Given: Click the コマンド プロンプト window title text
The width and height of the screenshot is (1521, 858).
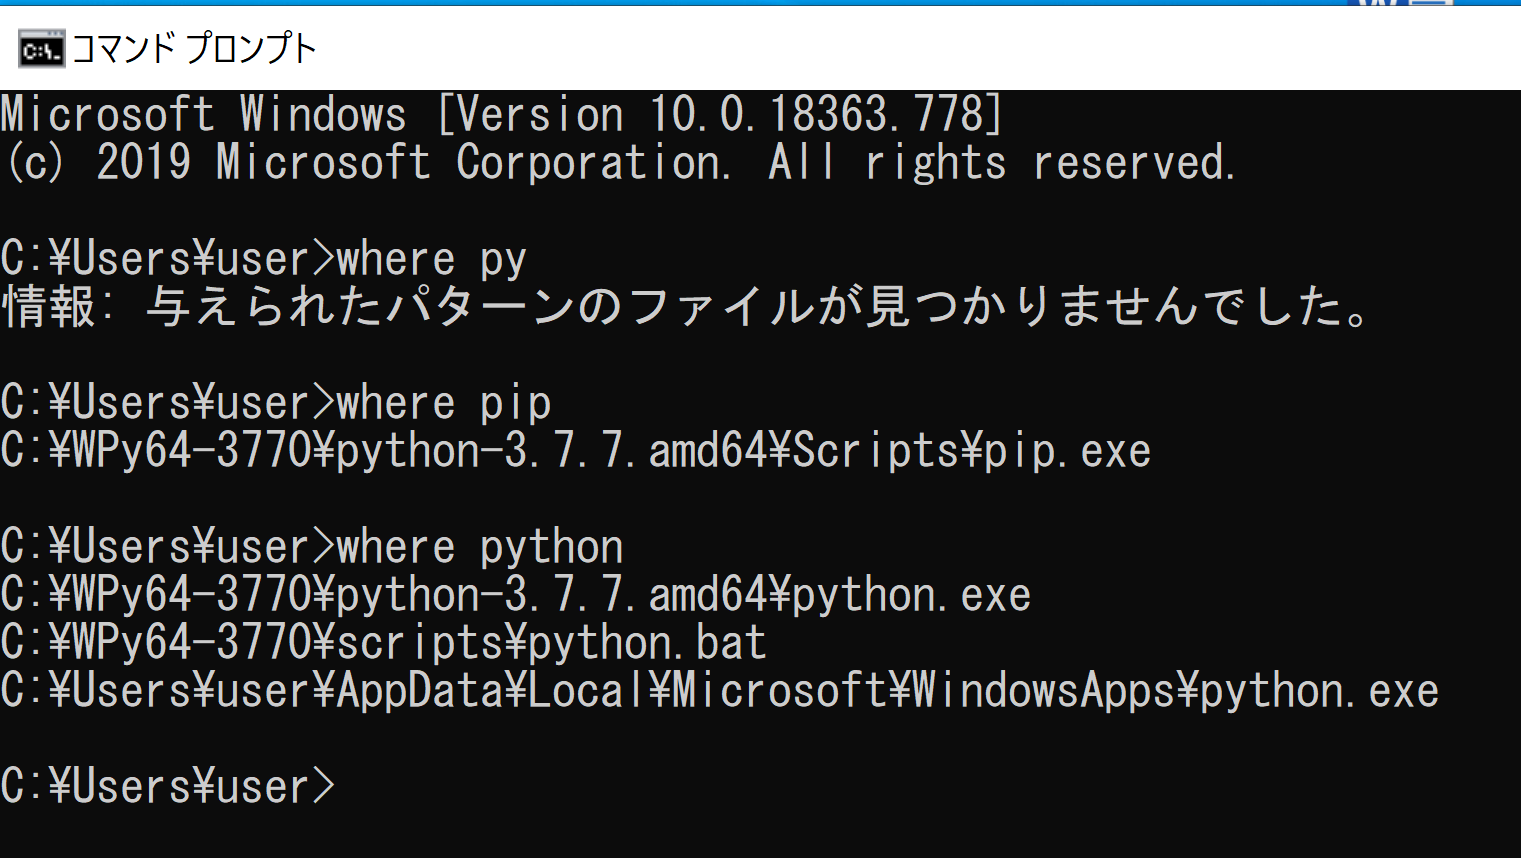Looking at the screenshot, I should point(194,48).
